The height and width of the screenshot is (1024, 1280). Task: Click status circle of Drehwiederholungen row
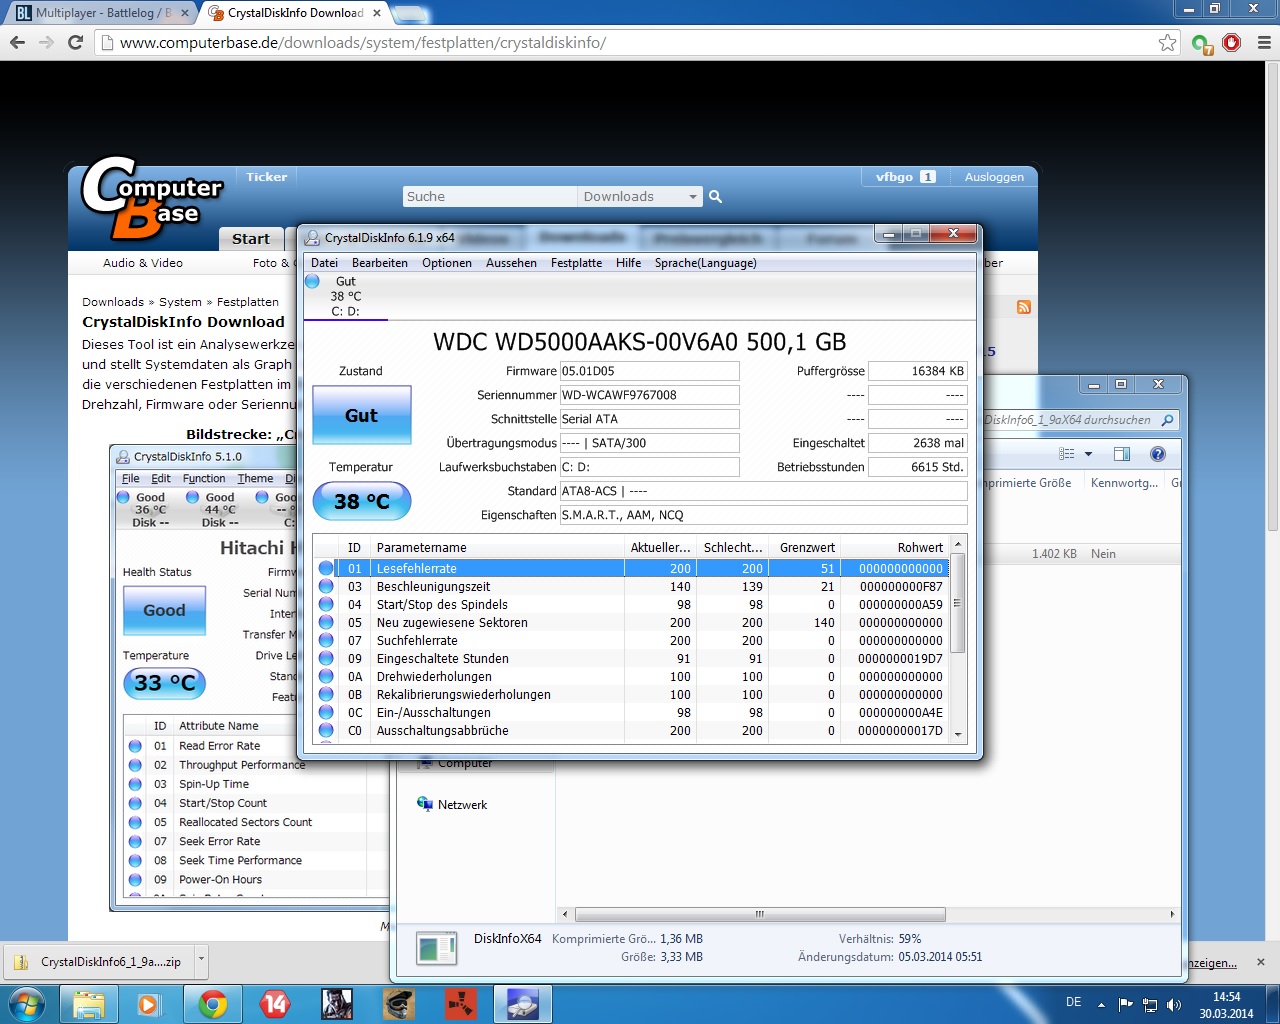(x=326, y=676)
